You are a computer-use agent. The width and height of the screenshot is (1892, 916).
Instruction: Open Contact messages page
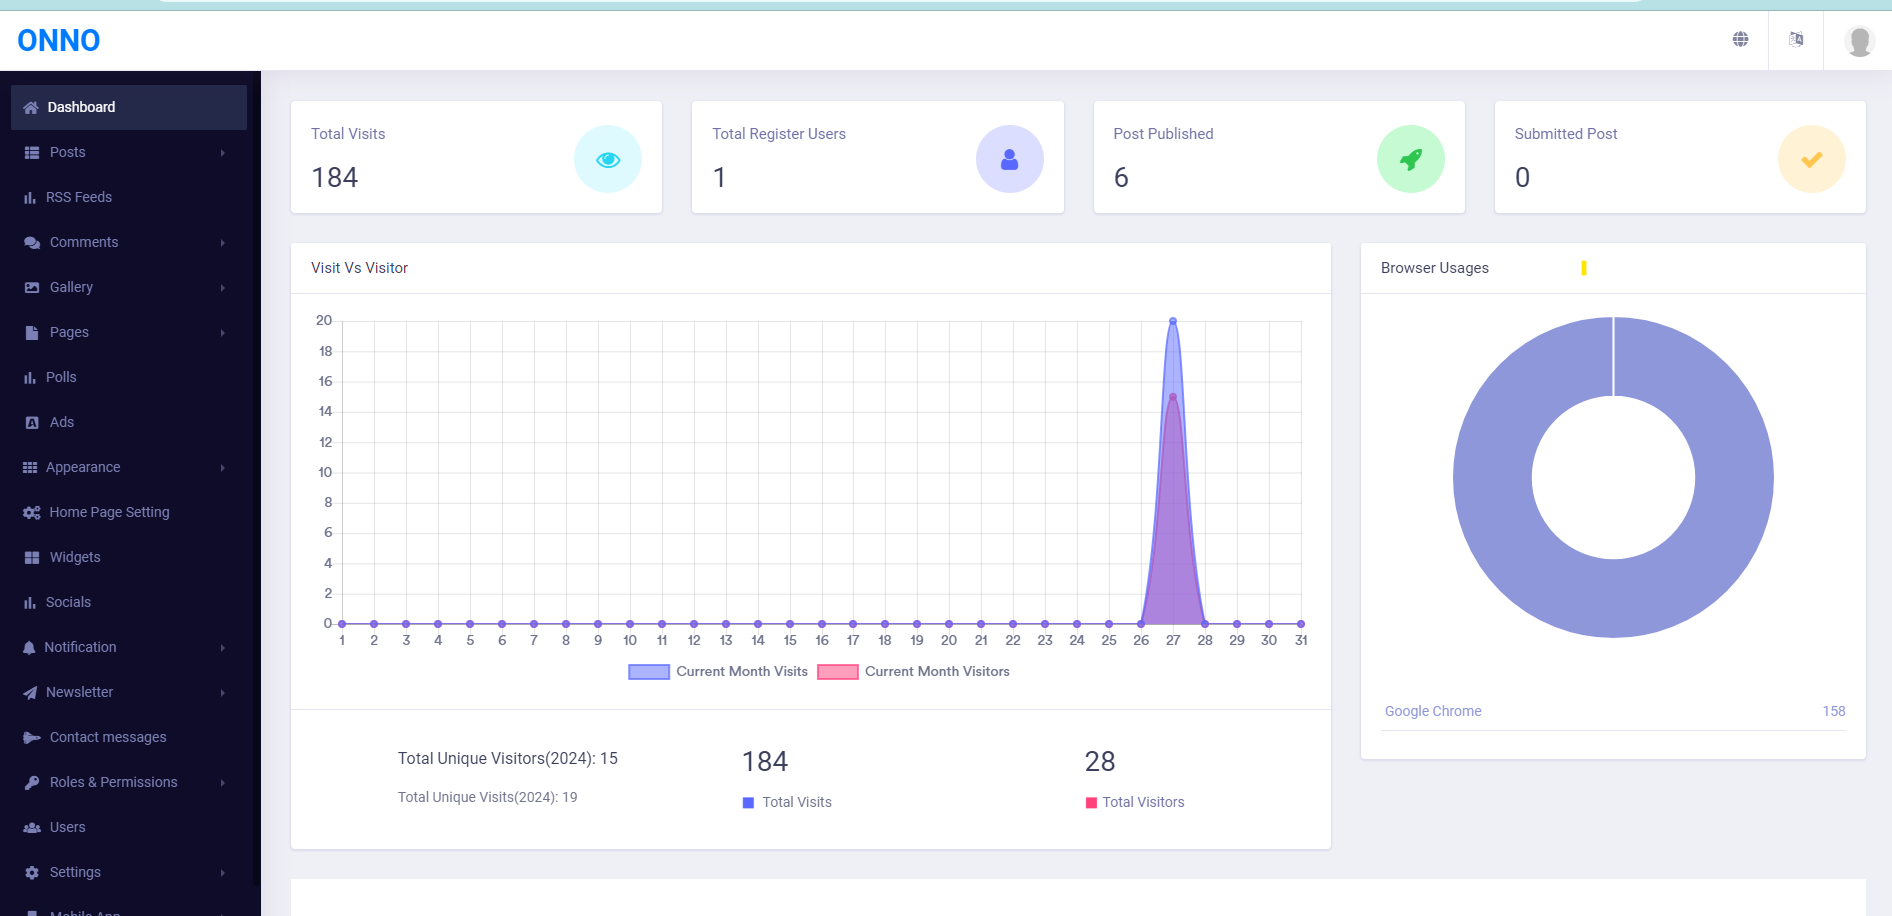point(129,737)
